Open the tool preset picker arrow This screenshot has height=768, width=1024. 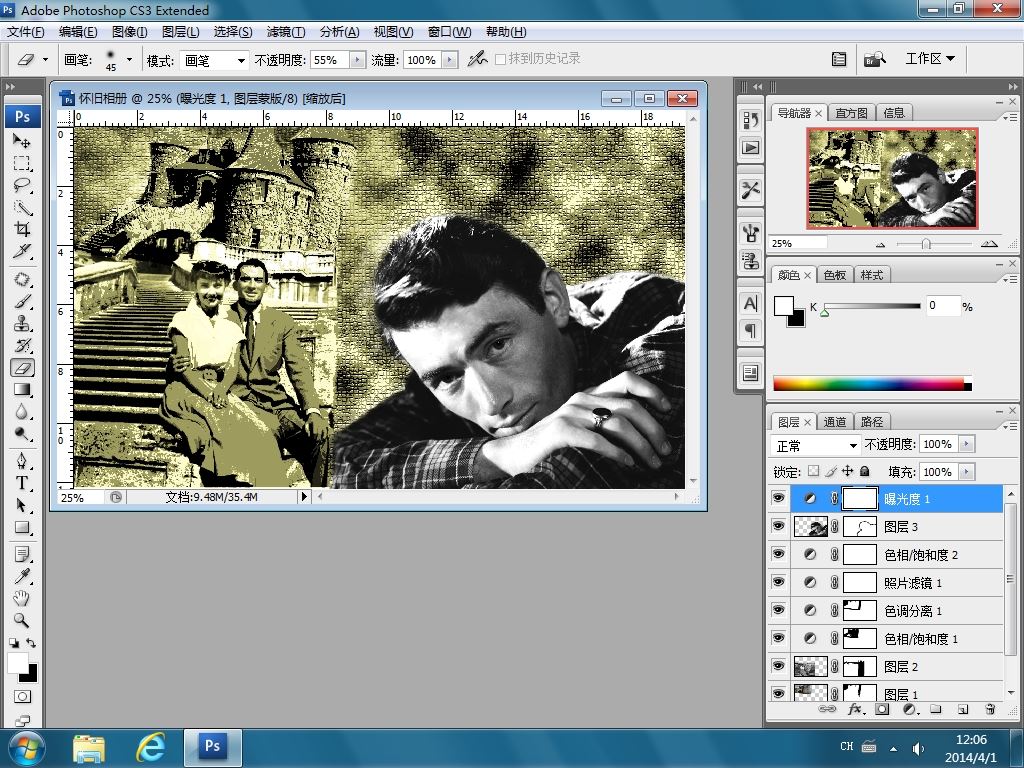(45, 59)
